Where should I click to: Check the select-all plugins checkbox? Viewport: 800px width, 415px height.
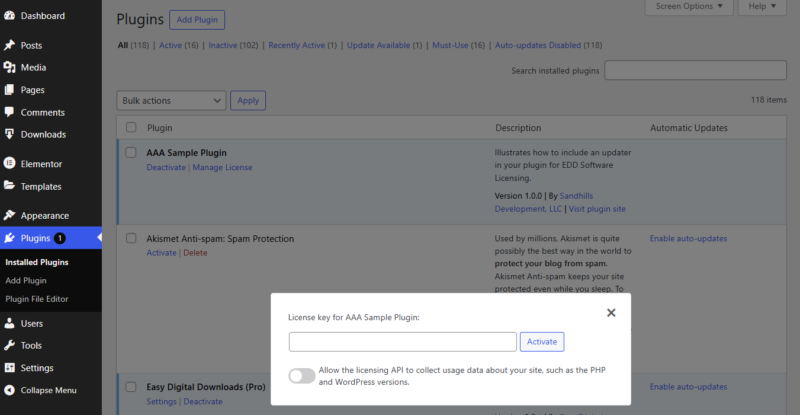click(x=131, y=127)
